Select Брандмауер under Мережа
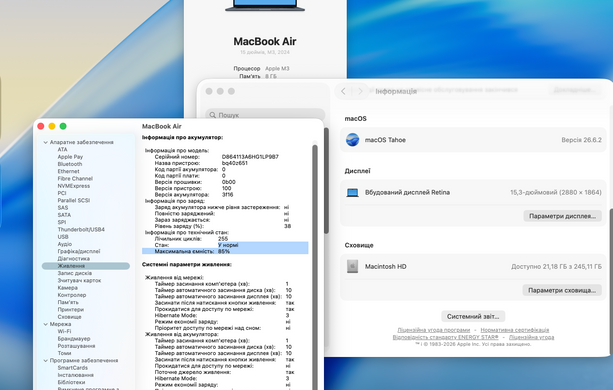This screenshot has width=613, height=390. click(x=73, y=338)
